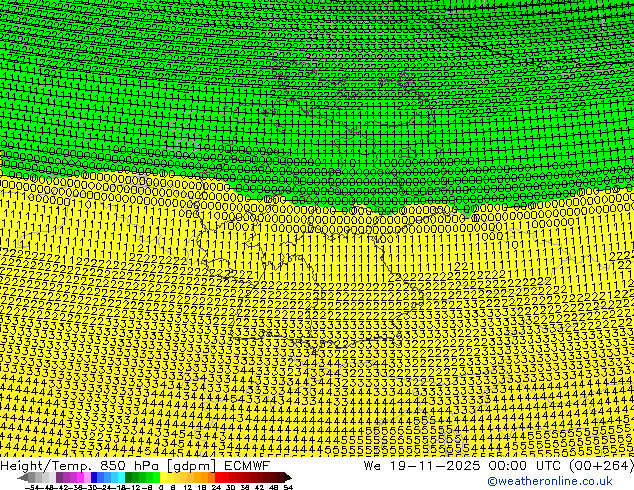
Task: Click the gray arrow at color scale start
Action: (x=23, y=477)
